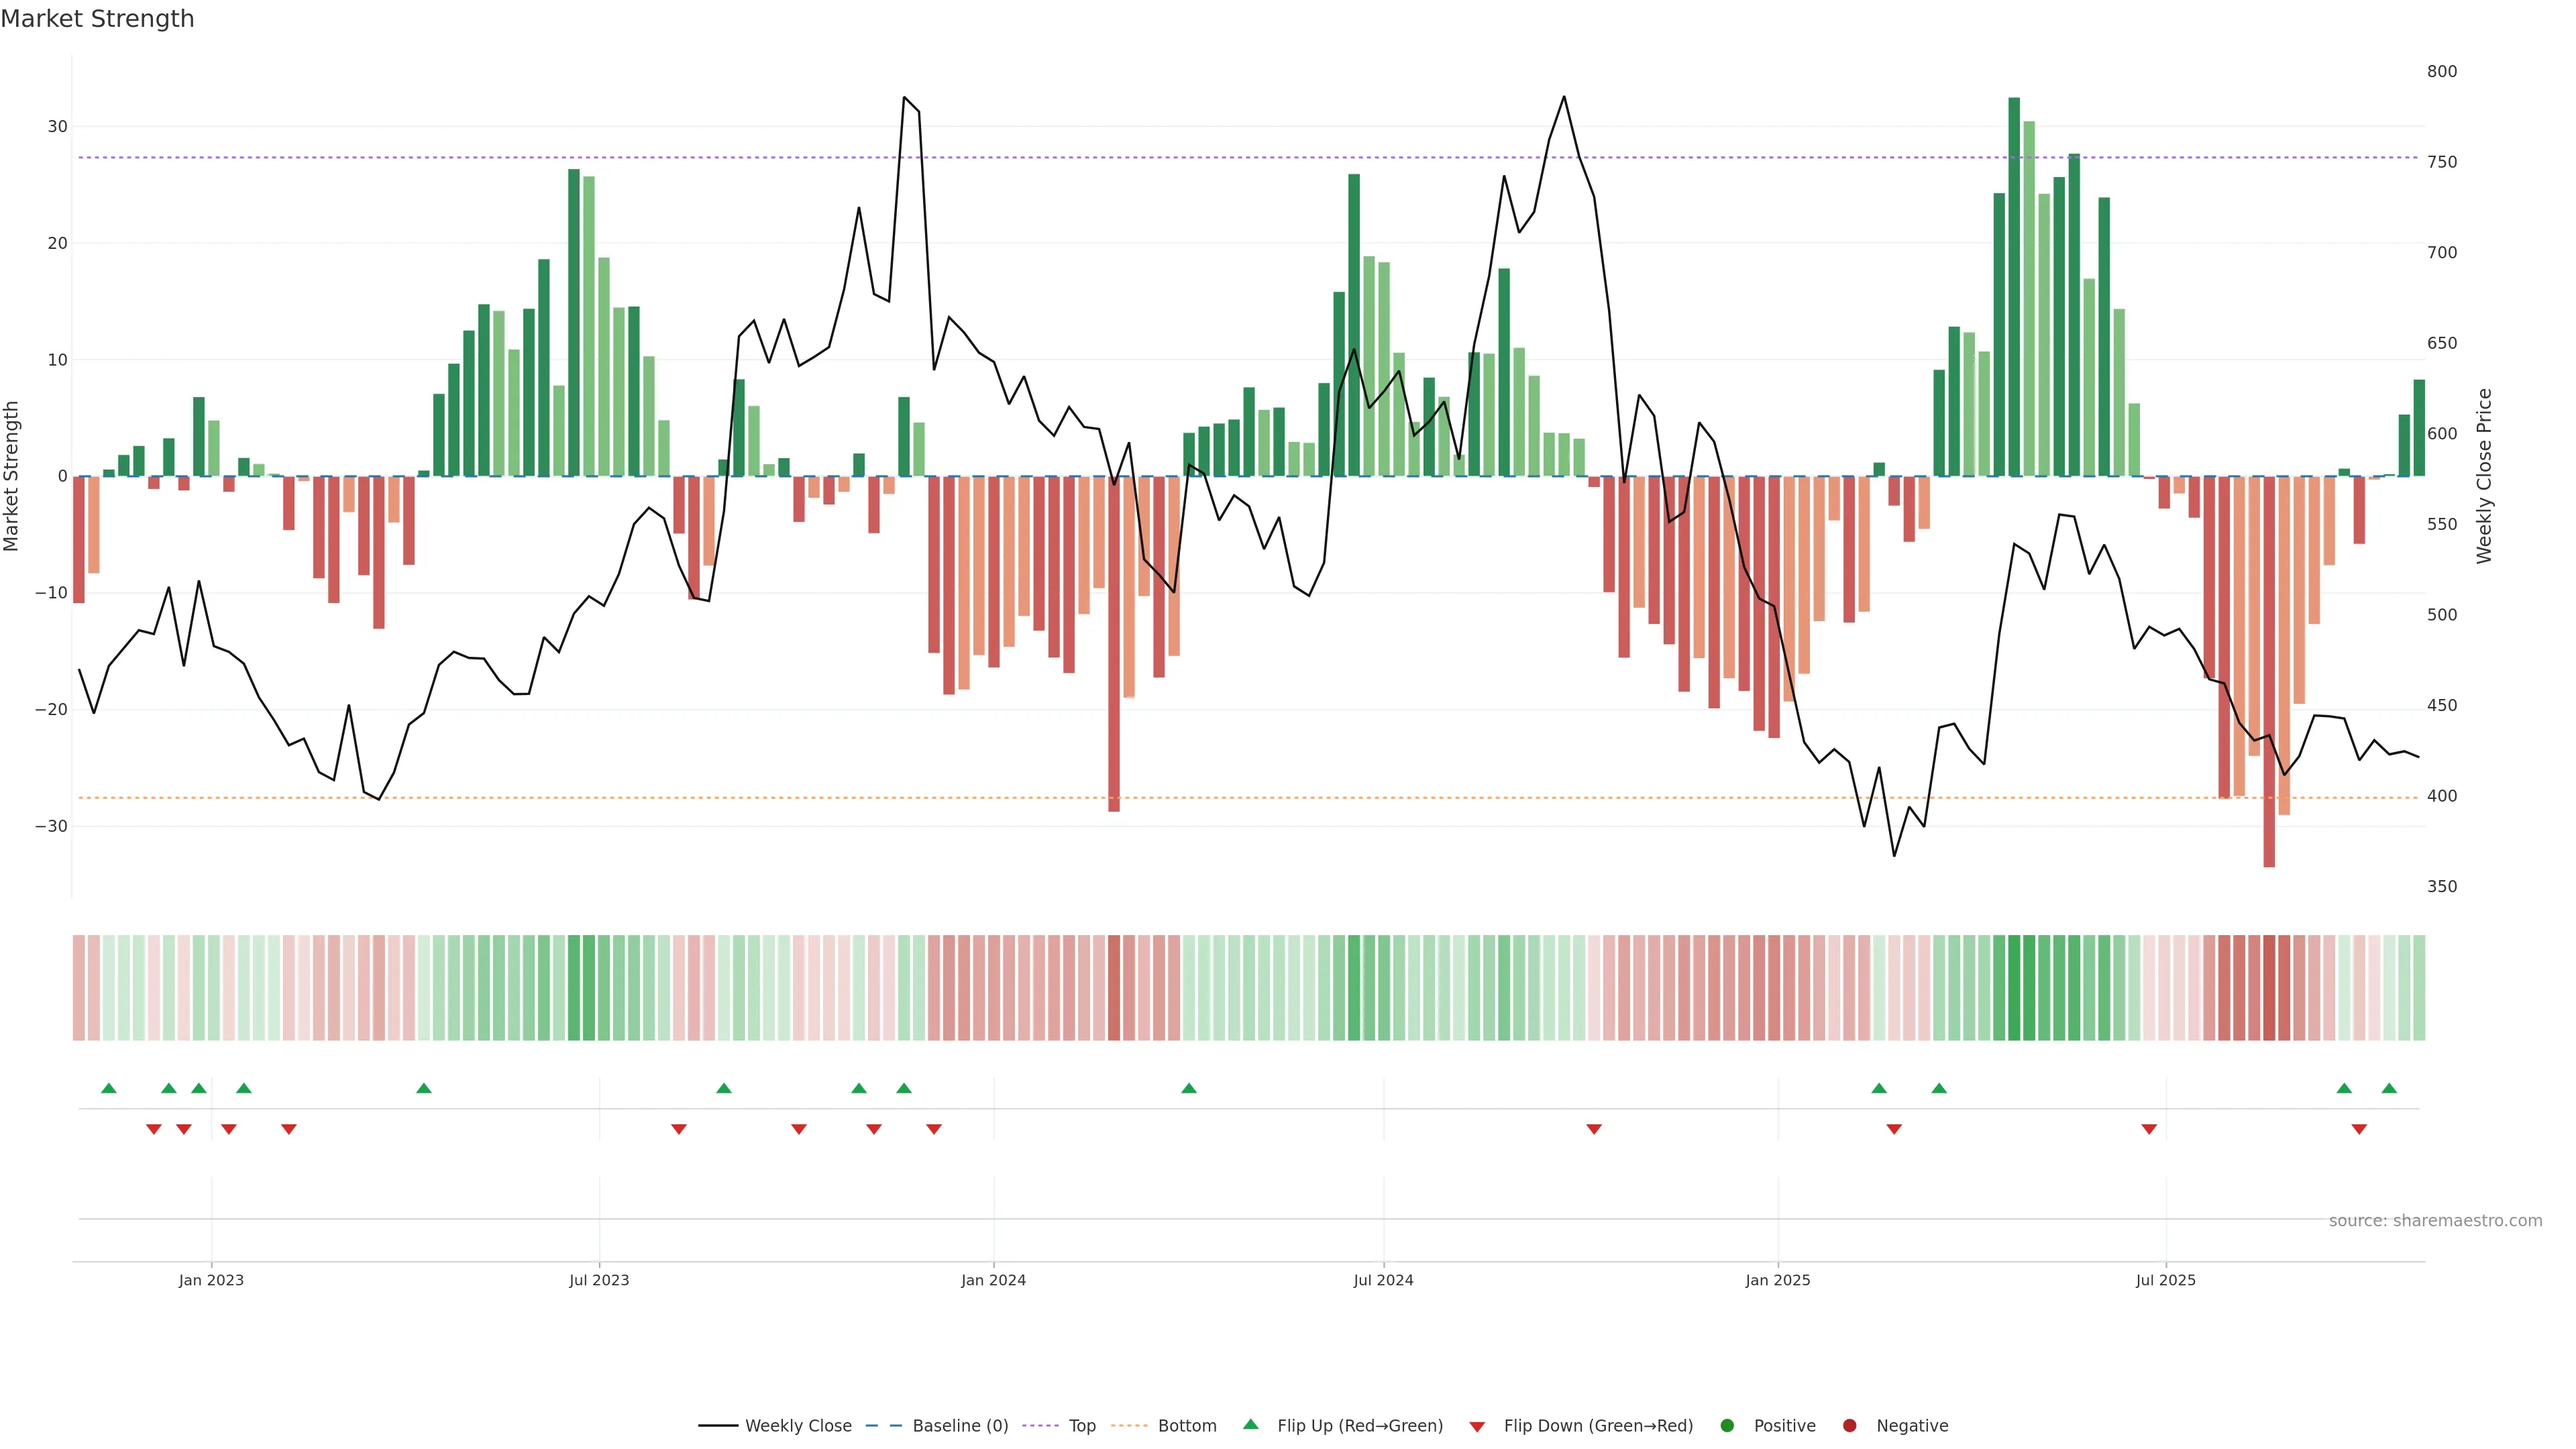The width and height of the screenshot is (2576, 1449).
Task: Click the Jul 2025 x-axis label
Action: click(x=2165, y=1280)
